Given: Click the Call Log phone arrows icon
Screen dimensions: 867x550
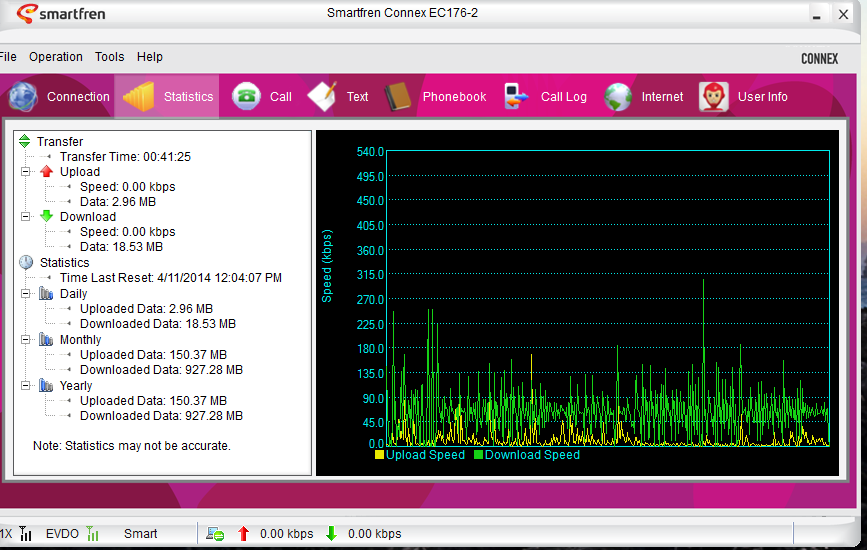Looking at the screenshot, I should click(x=516, y=97).
